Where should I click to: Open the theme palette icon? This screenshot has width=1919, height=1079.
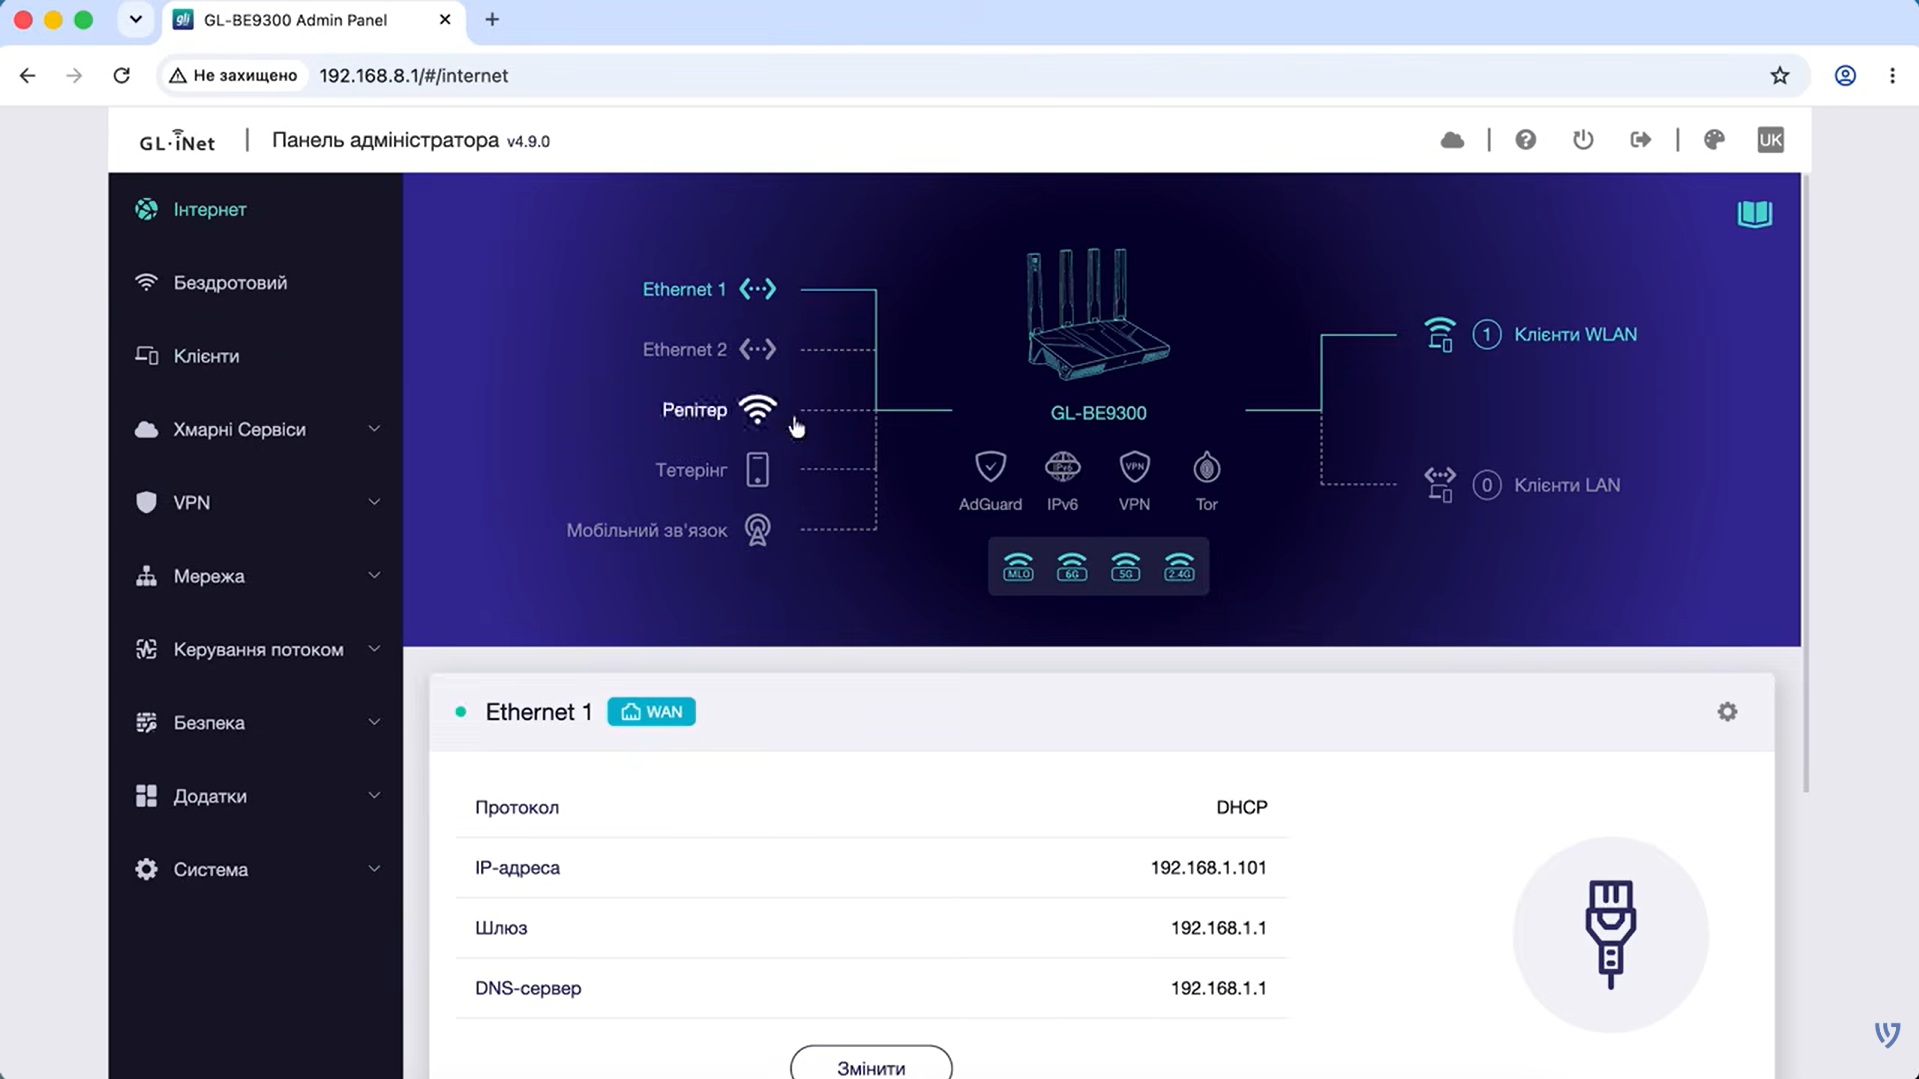pos(1714,140)
